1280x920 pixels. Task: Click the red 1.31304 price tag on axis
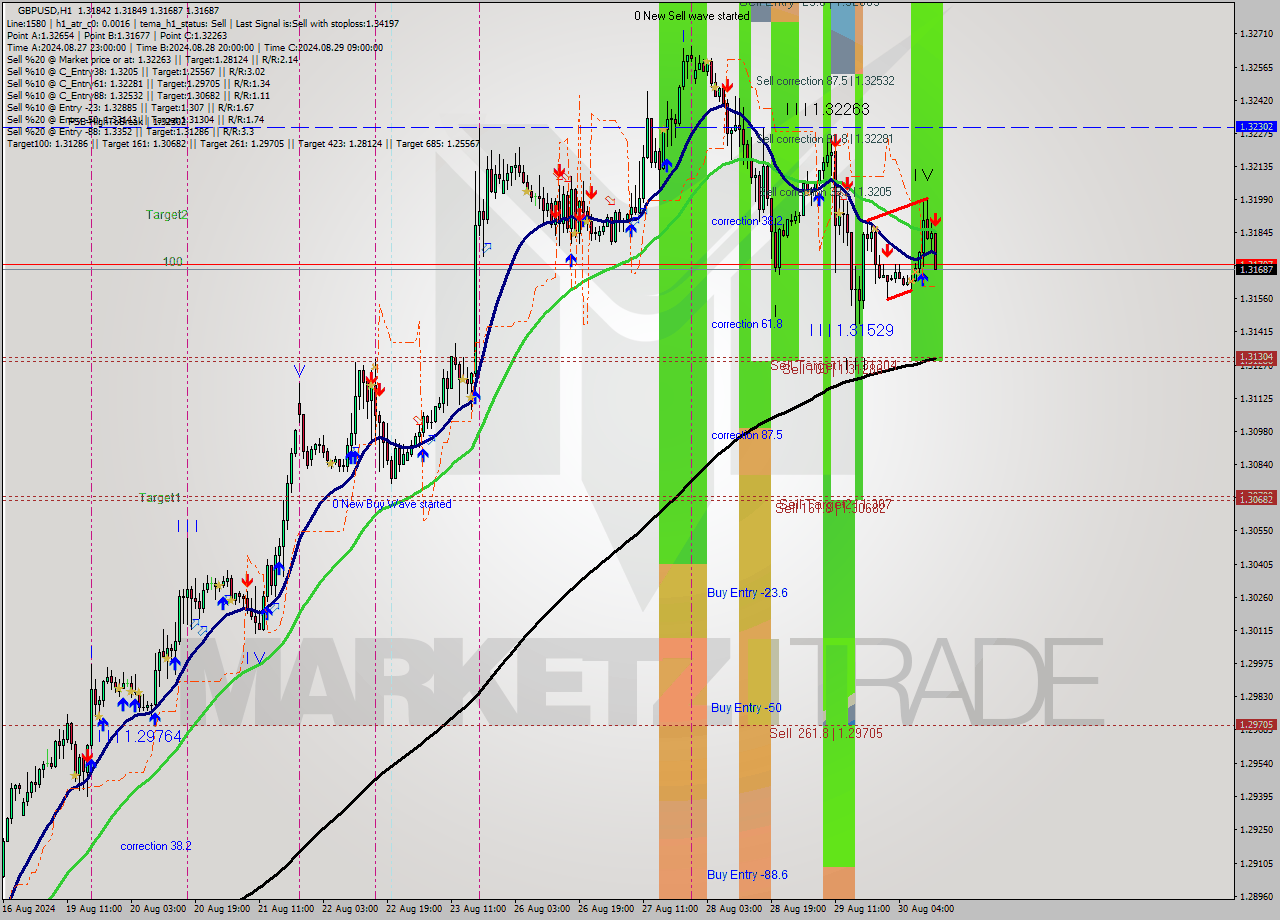1255,357
